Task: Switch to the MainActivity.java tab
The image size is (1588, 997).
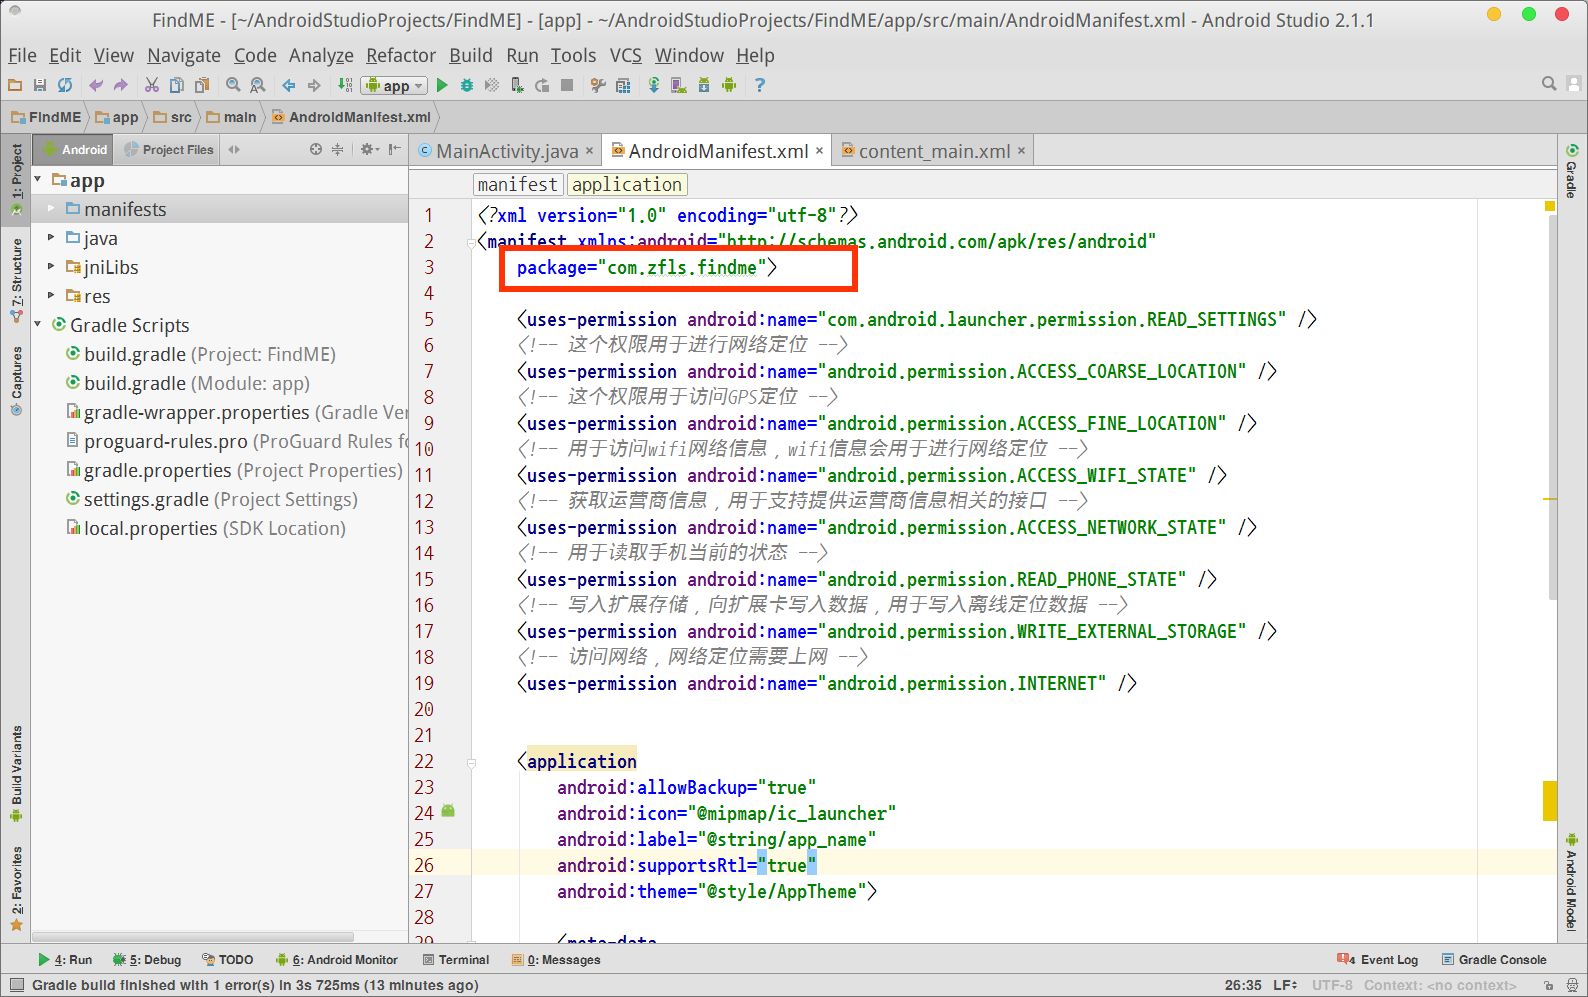Action: 506,151
